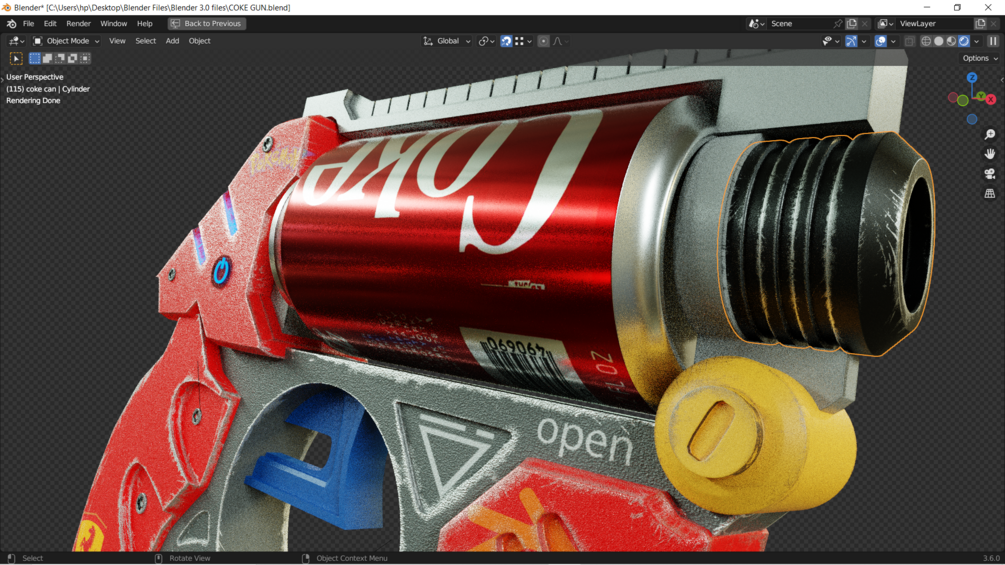Click the green Y axis gizmo ball
The image size is (1005, 565).
pos(981,96)
